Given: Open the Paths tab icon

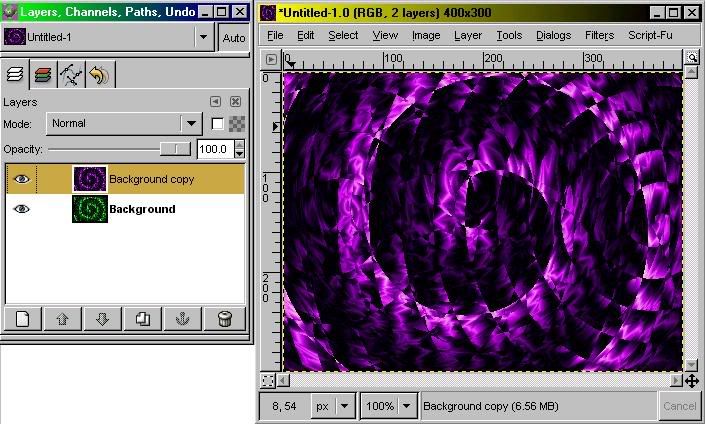Looking at the screenshot, I should 70,74.
